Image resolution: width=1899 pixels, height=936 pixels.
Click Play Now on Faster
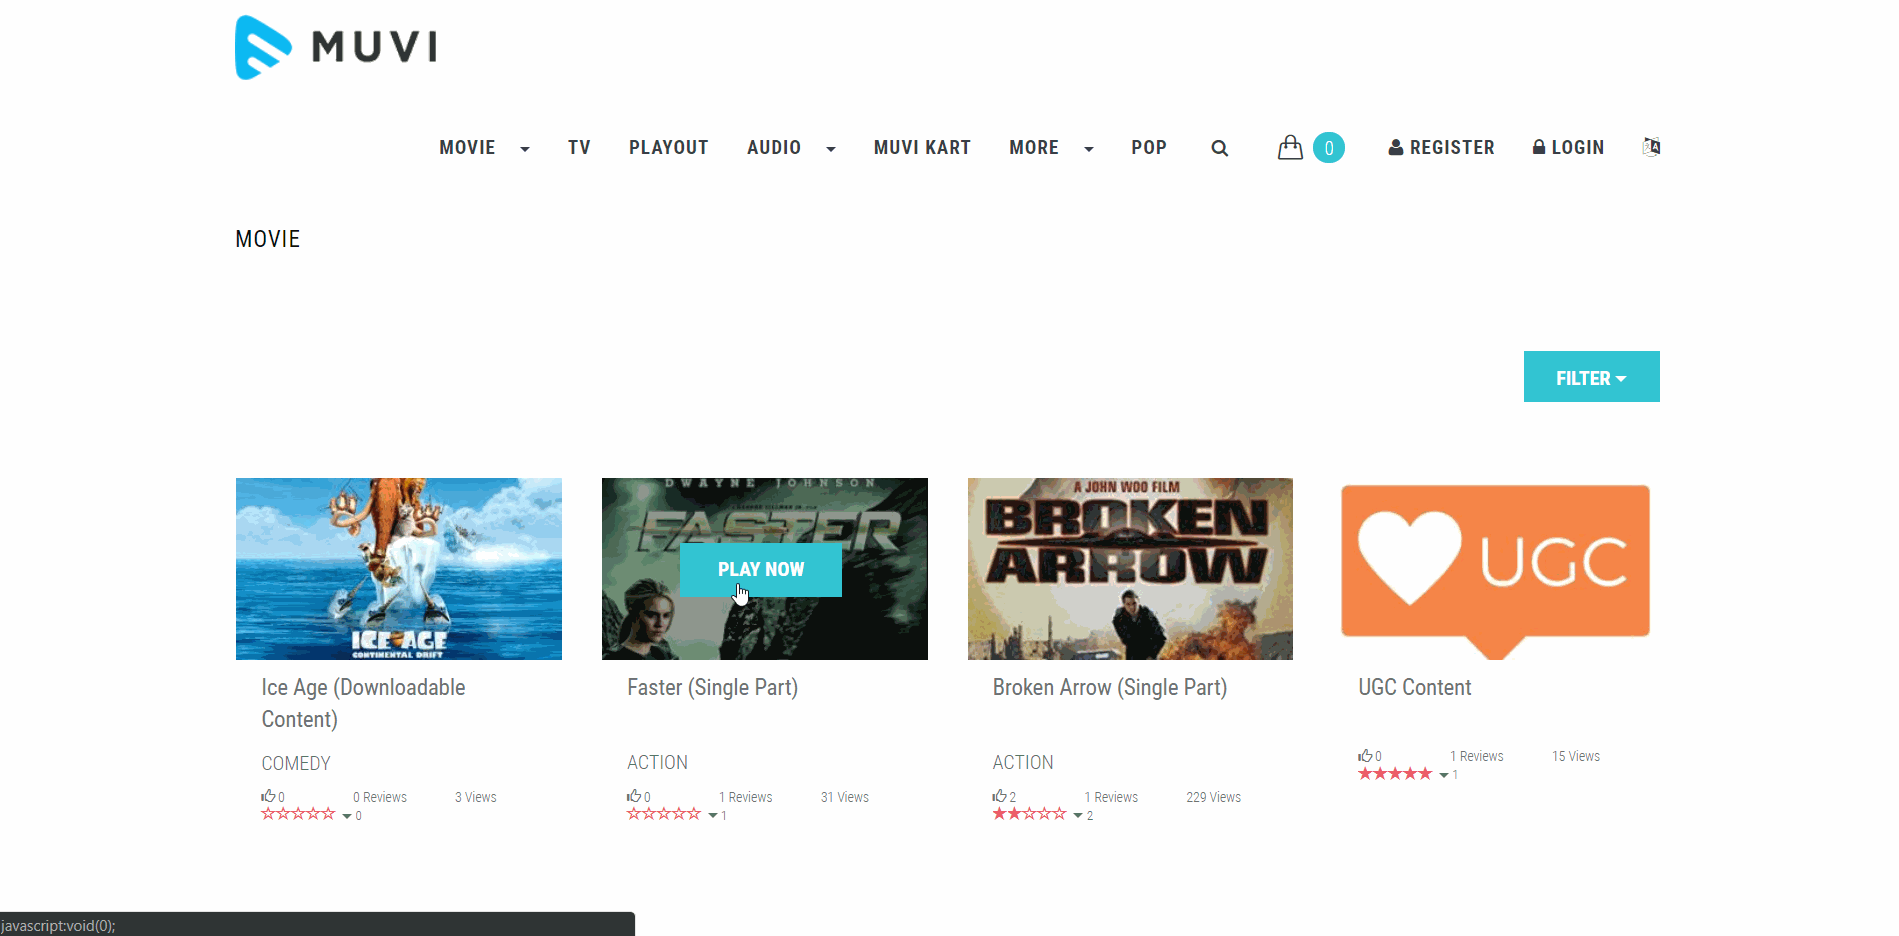click(760, 569)
